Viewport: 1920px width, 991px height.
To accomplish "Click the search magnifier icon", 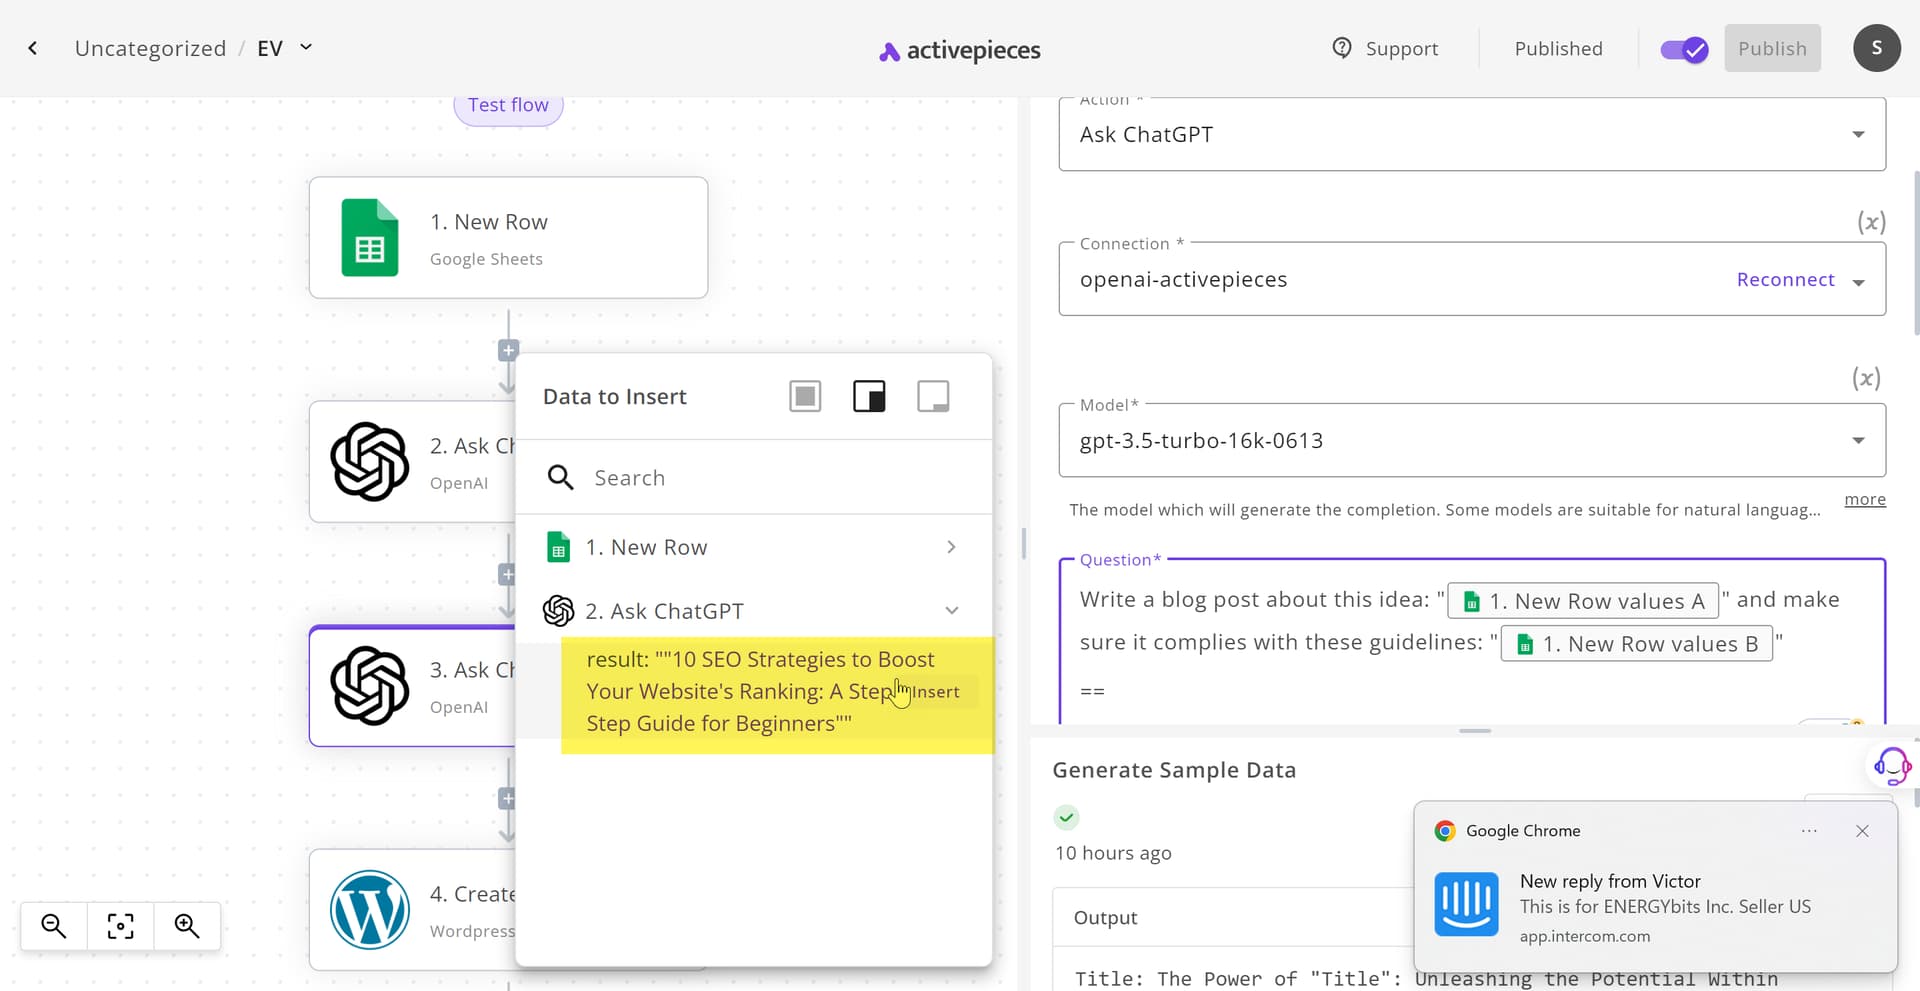I will [x=560, y=478].
